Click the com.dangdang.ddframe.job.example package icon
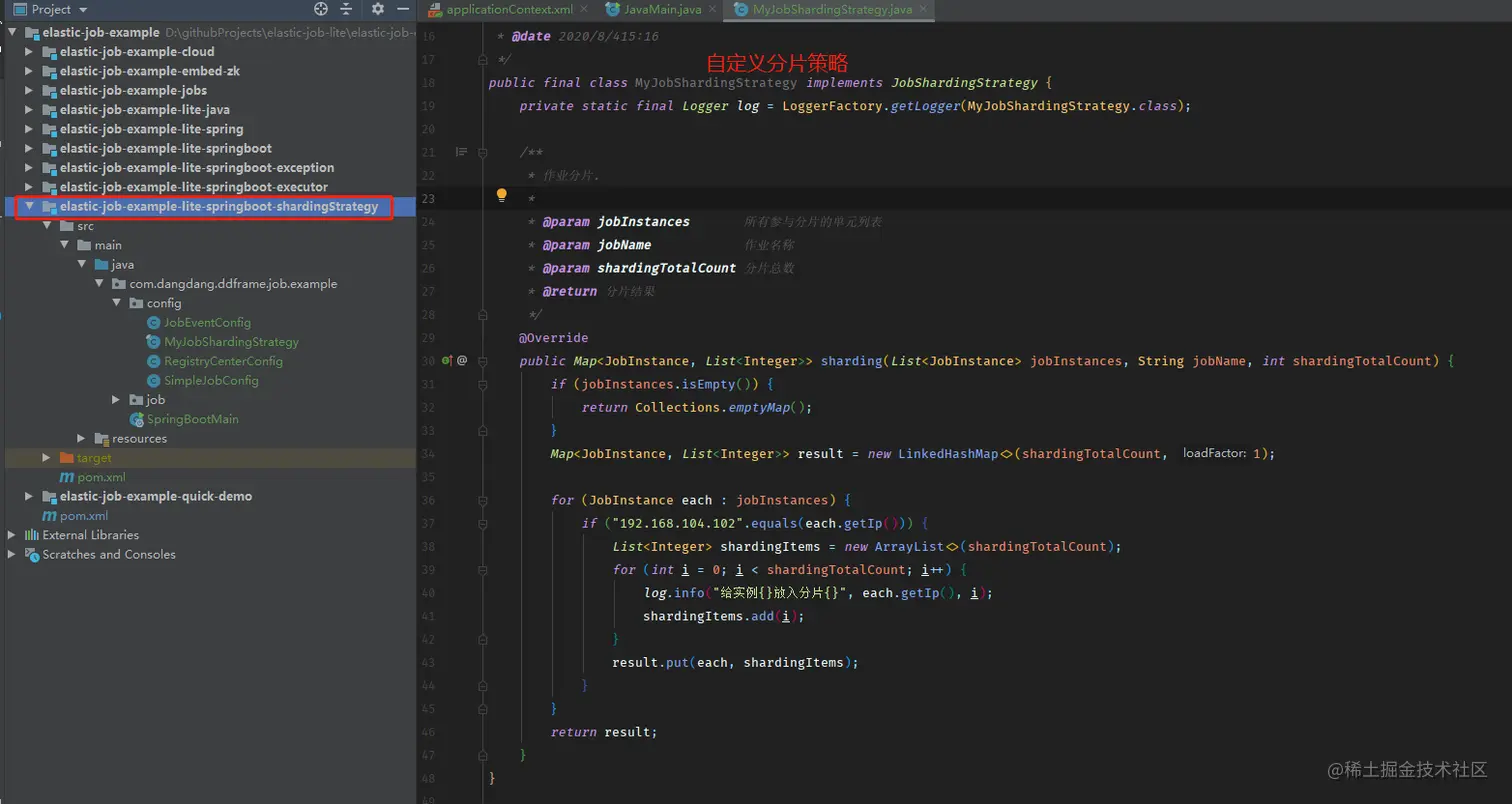 [119, 284]
